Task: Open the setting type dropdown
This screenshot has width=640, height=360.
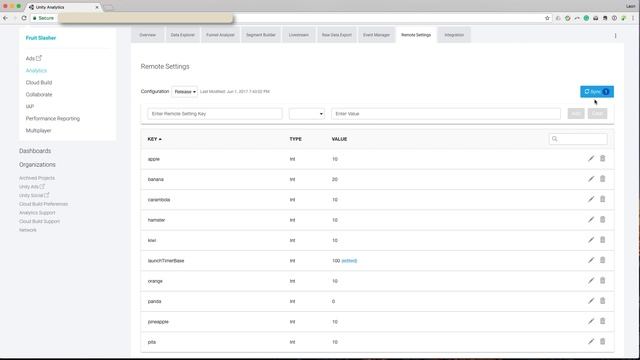Action: 307,113
